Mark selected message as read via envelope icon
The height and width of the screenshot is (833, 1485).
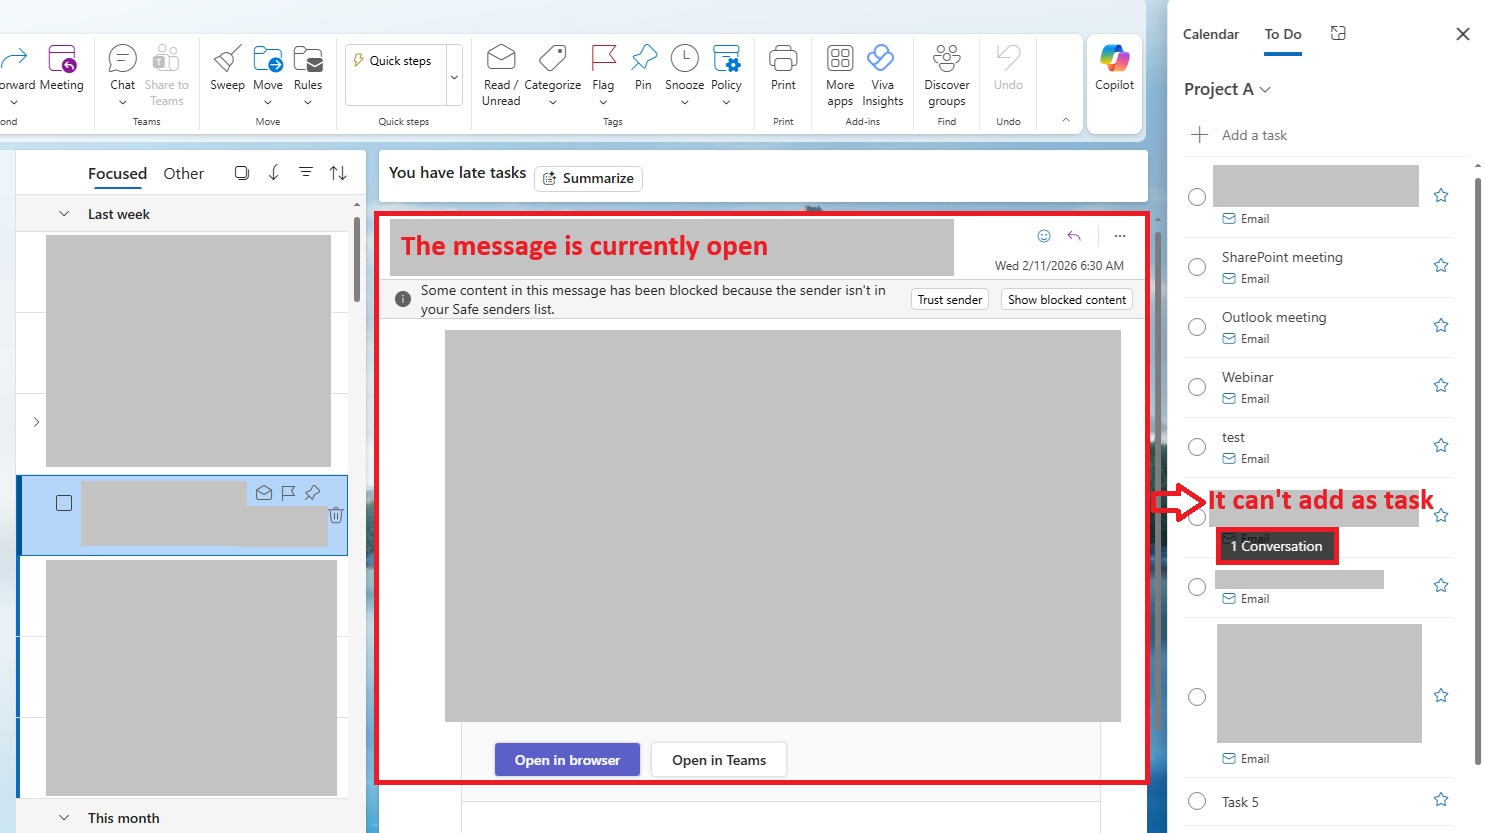click(x=264, y=493)
